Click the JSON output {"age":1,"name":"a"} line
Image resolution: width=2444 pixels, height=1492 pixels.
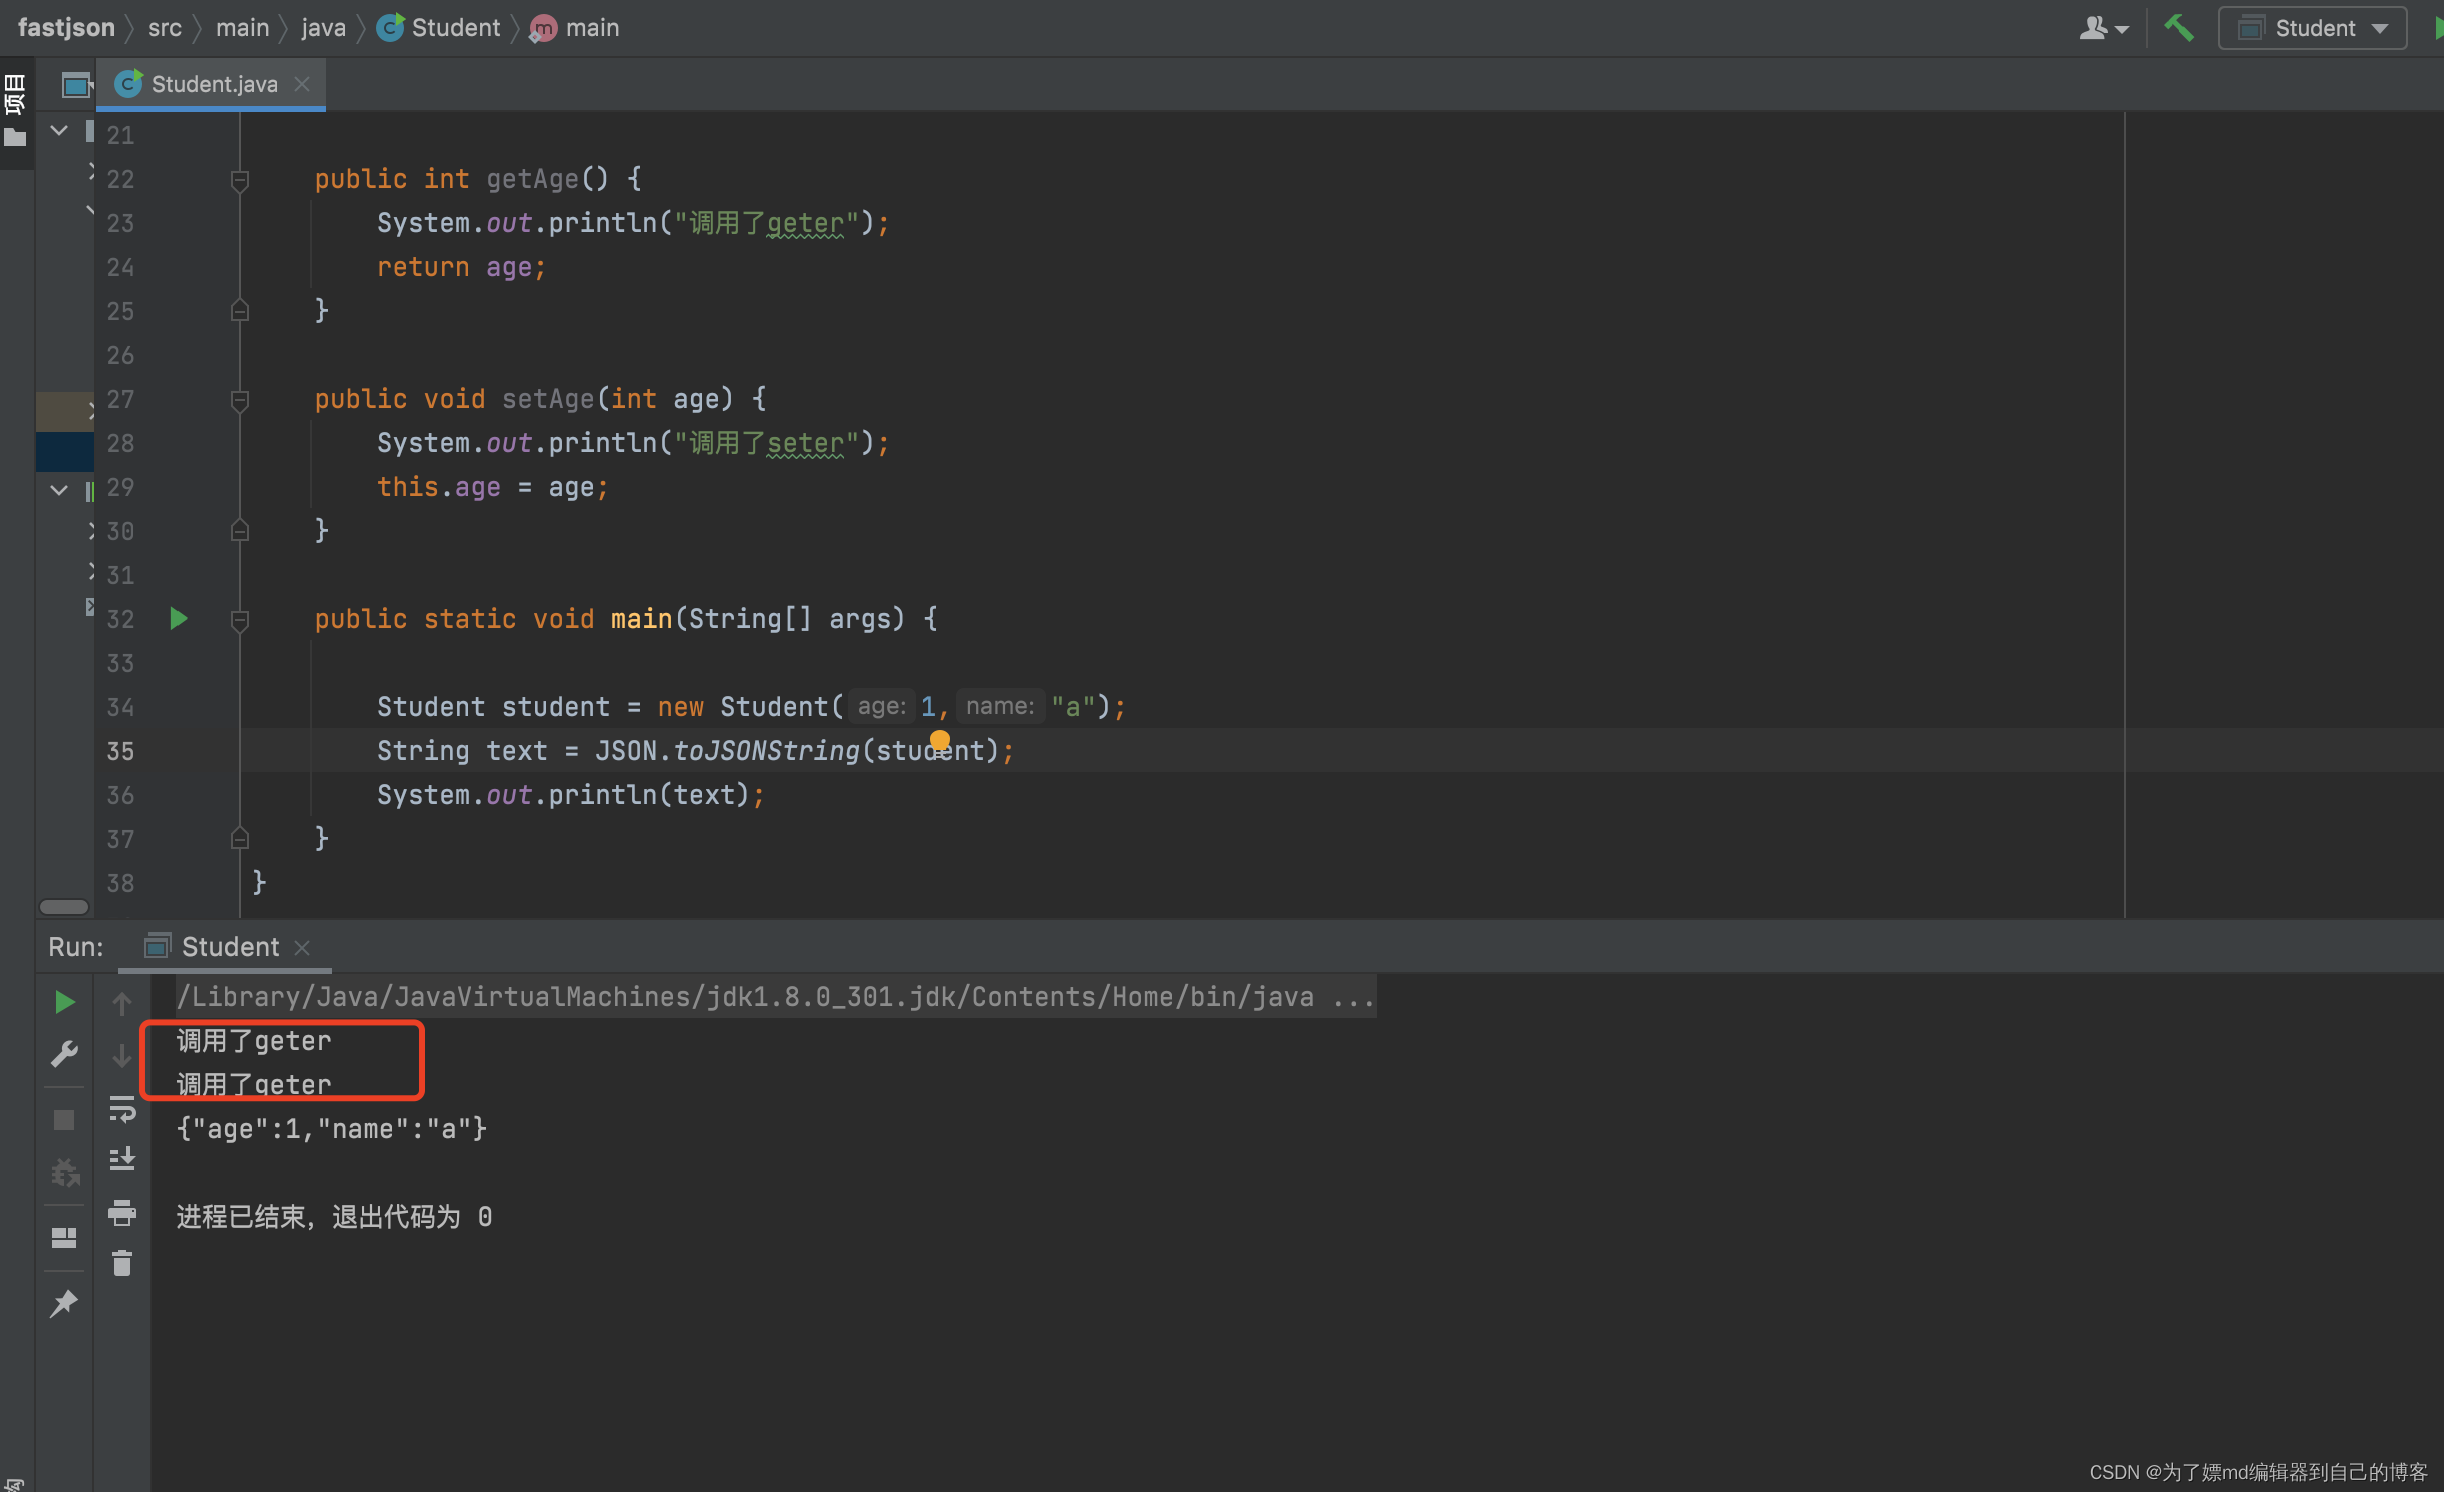click(332, 1129)
